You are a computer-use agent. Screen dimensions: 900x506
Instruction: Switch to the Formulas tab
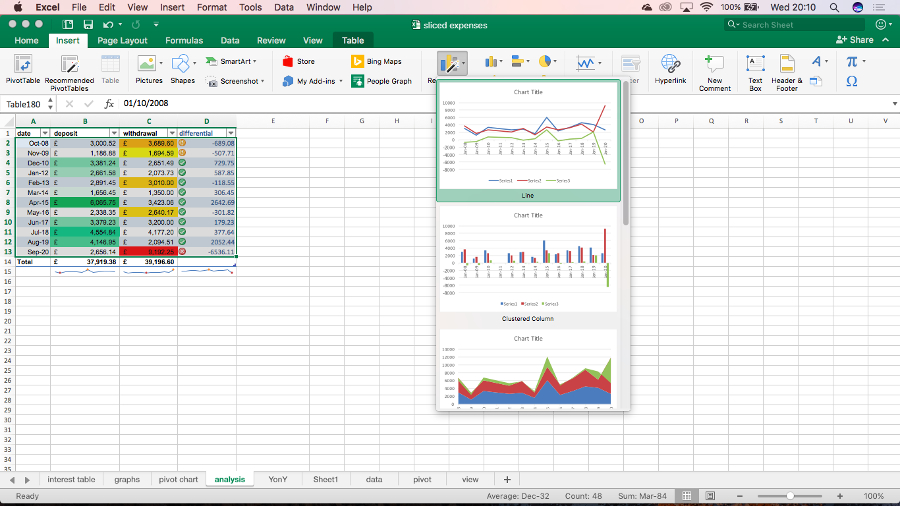[184, 40]
